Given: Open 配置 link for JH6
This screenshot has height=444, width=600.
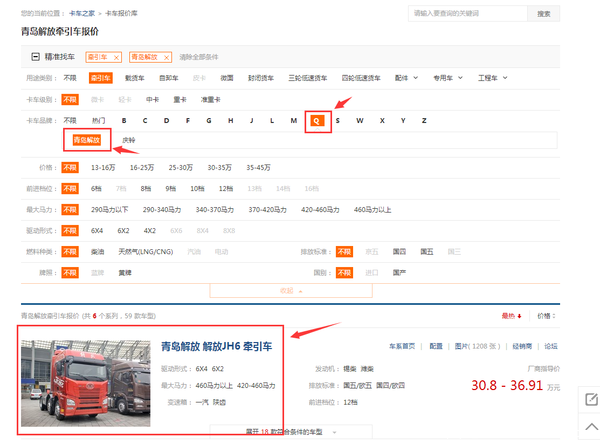Looking at the screenshot, I should 436,346.
